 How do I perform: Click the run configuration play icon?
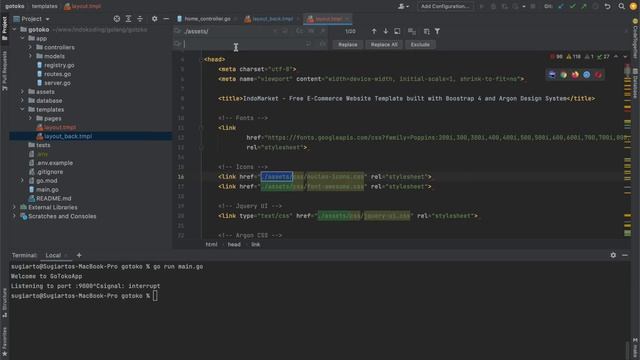coord(482,7)
